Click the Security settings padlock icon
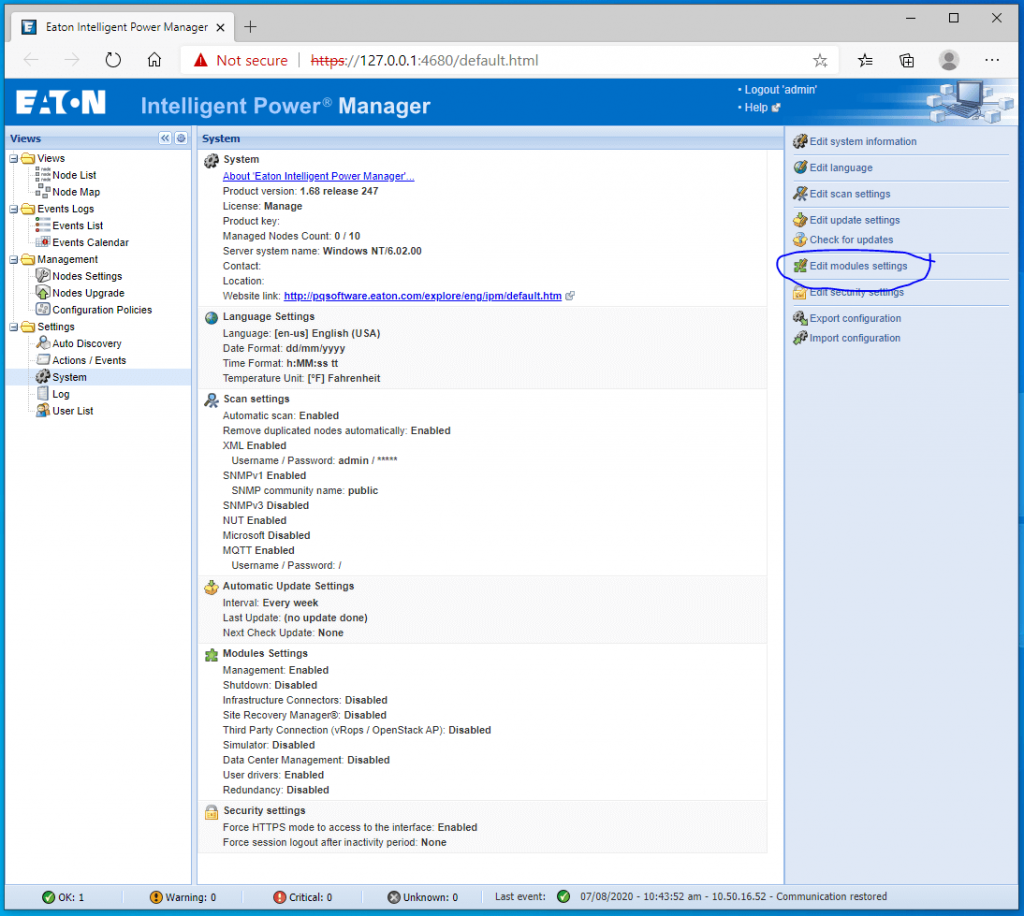 coord(211,812)
